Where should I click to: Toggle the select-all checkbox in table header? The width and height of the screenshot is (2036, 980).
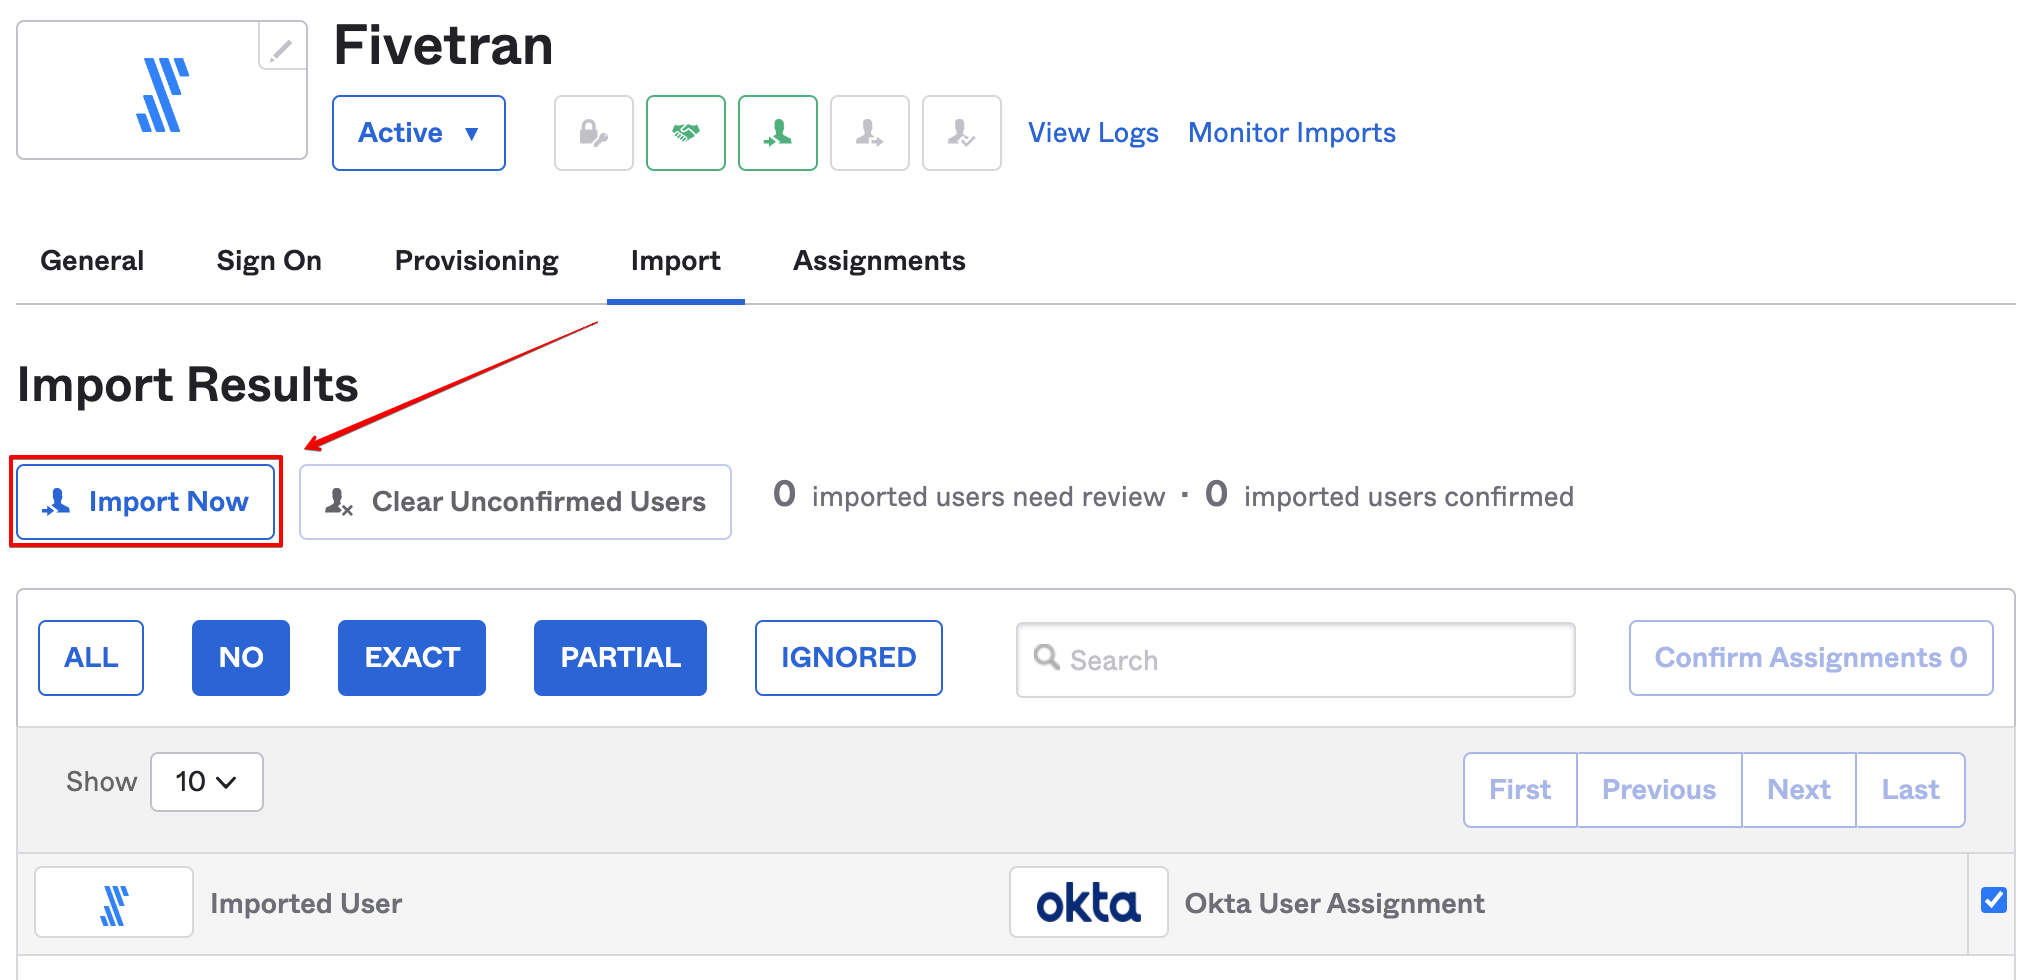pyautogui.click(x=1994, y=900)
